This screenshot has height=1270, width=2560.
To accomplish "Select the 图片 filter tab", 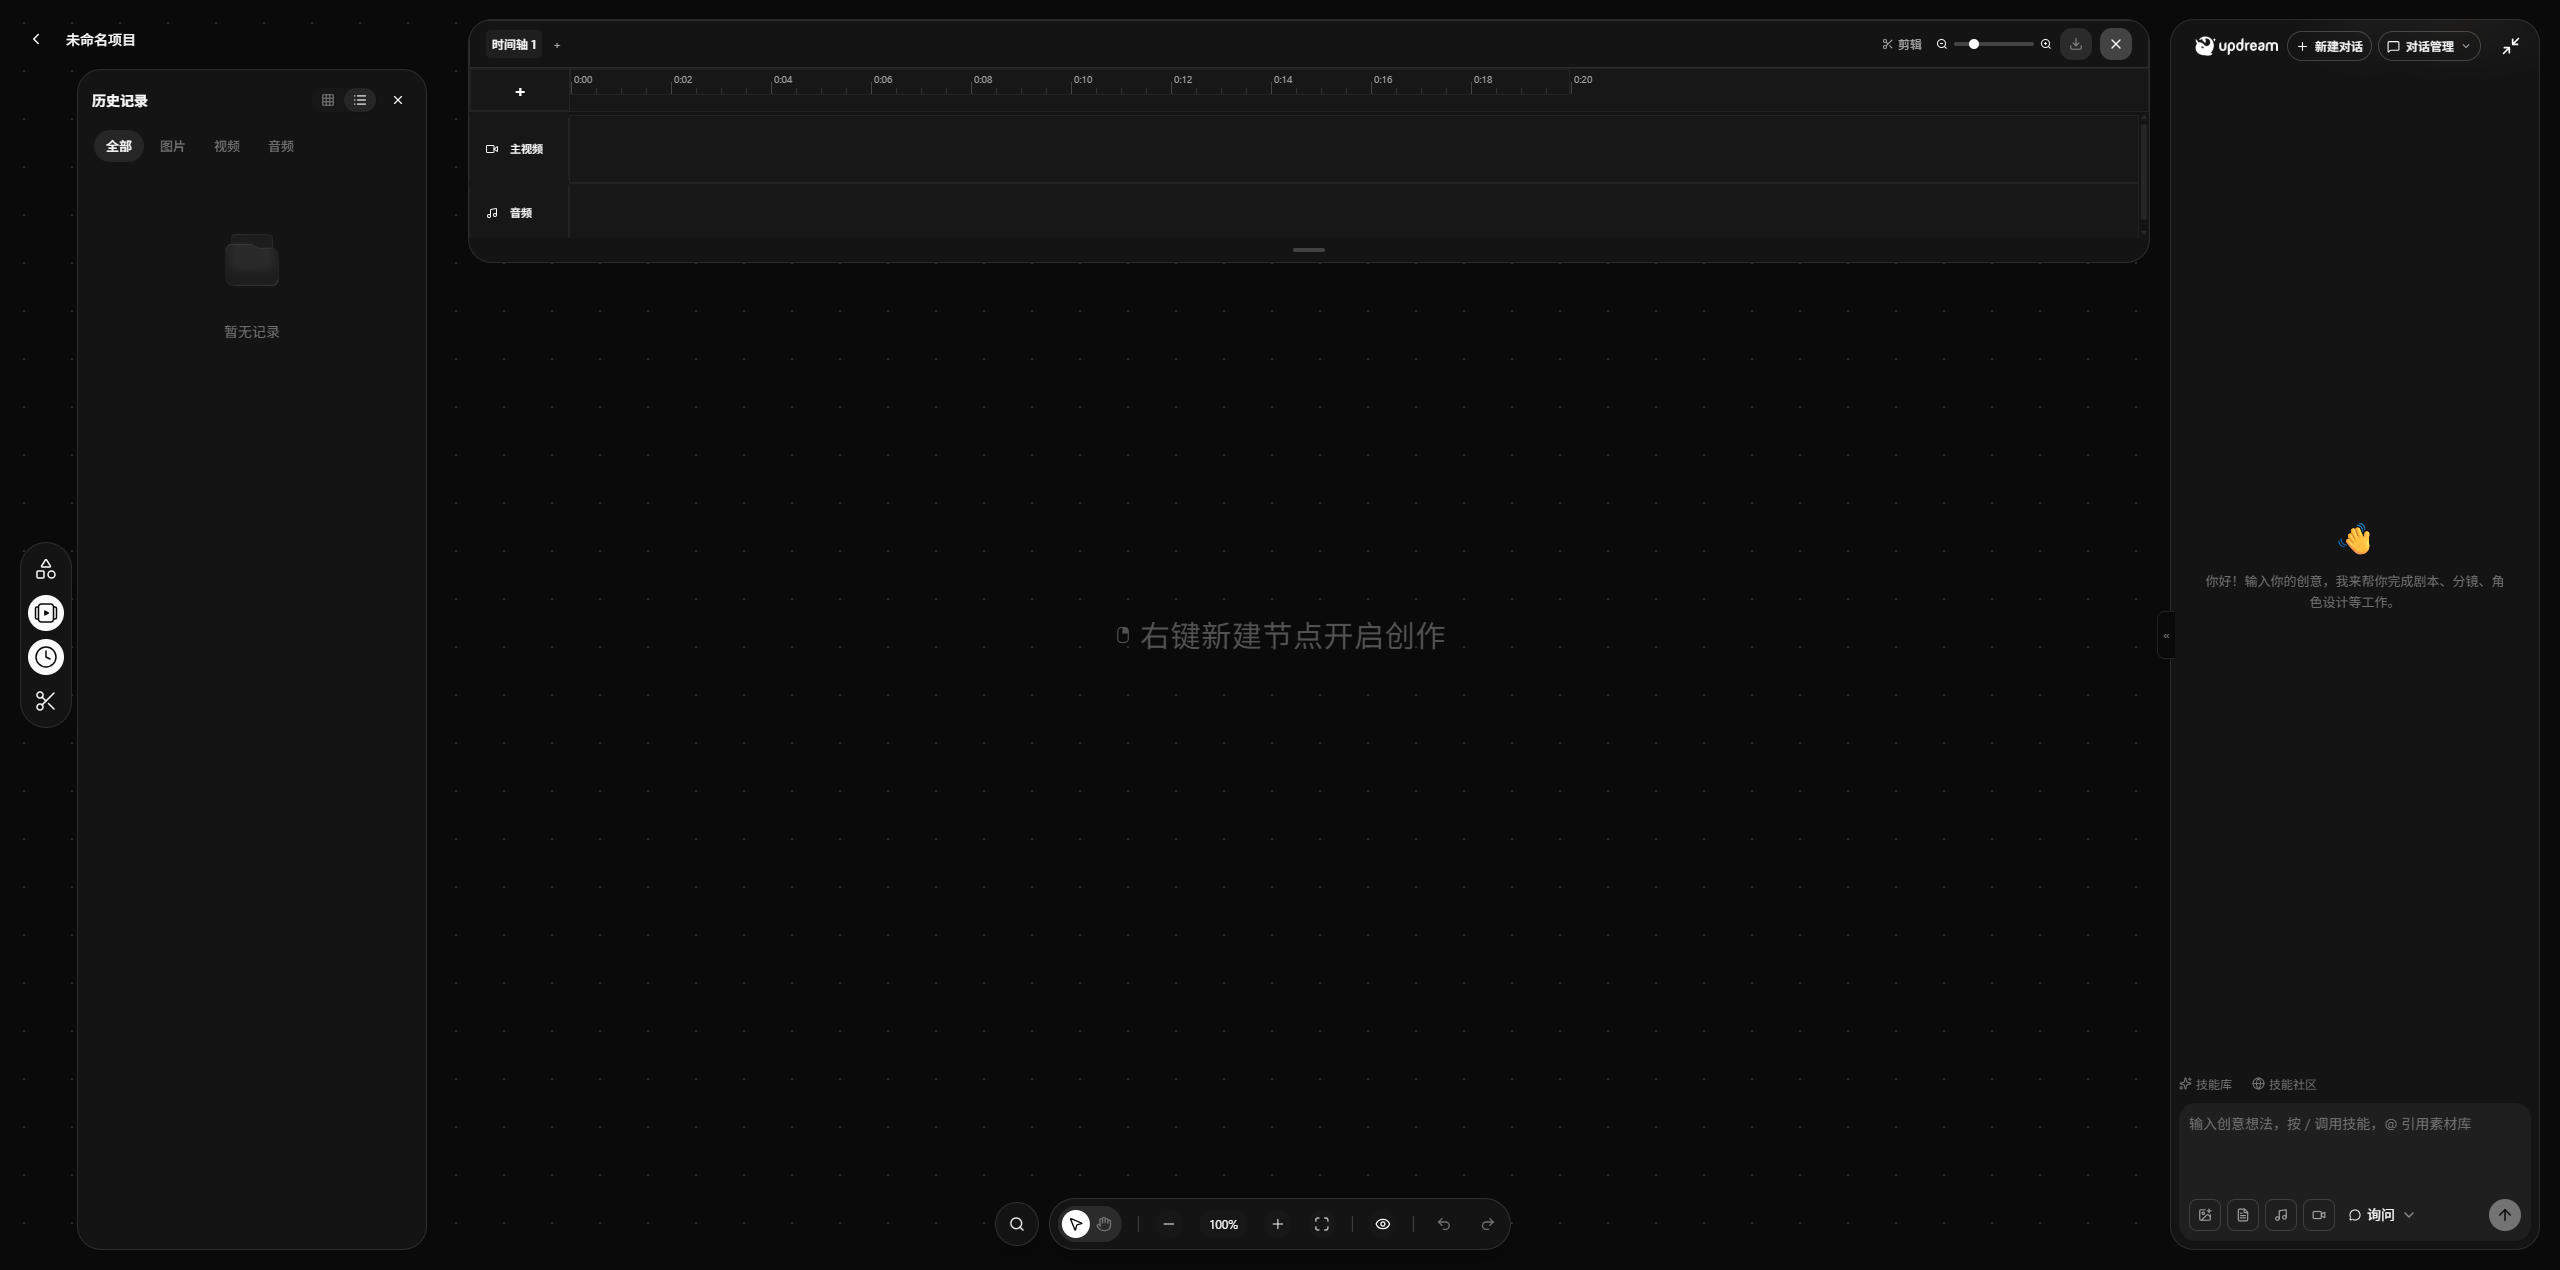I will (x=173, y=146).
